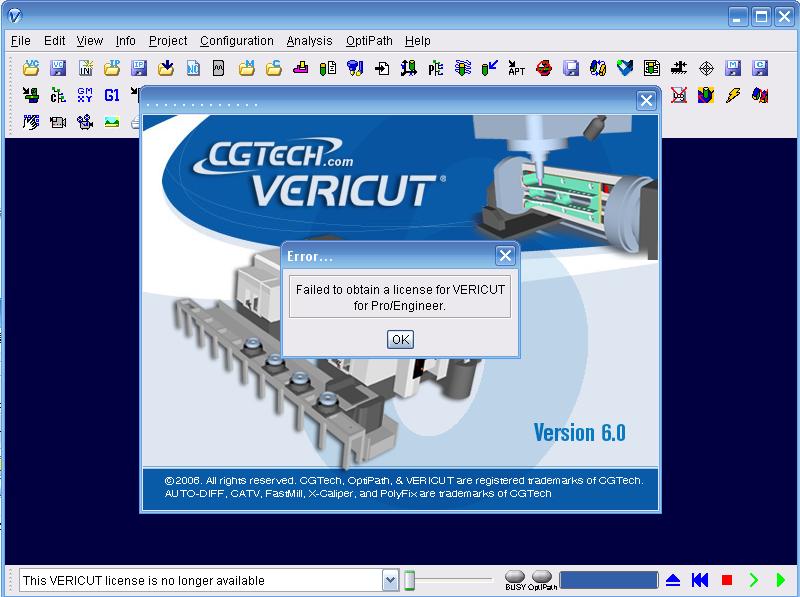Click the arrow into document icon

pos(382,68)
